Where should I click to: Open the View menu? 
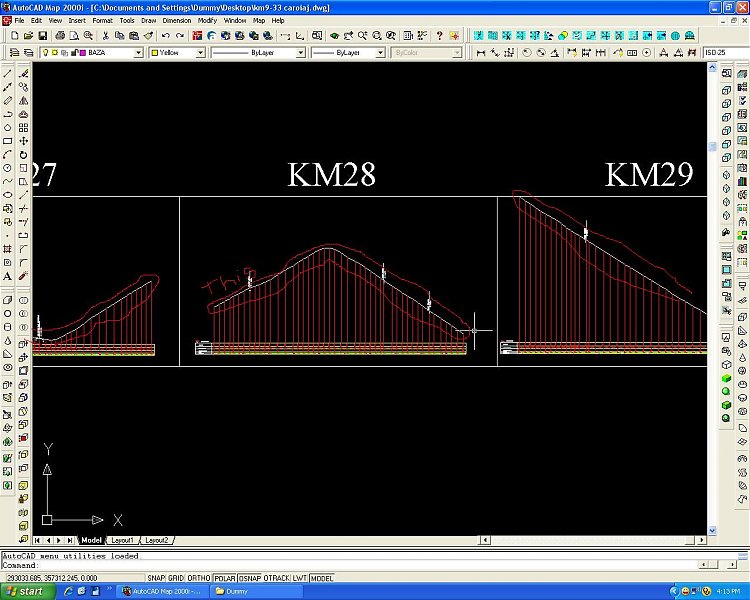(x=55, y=21)
